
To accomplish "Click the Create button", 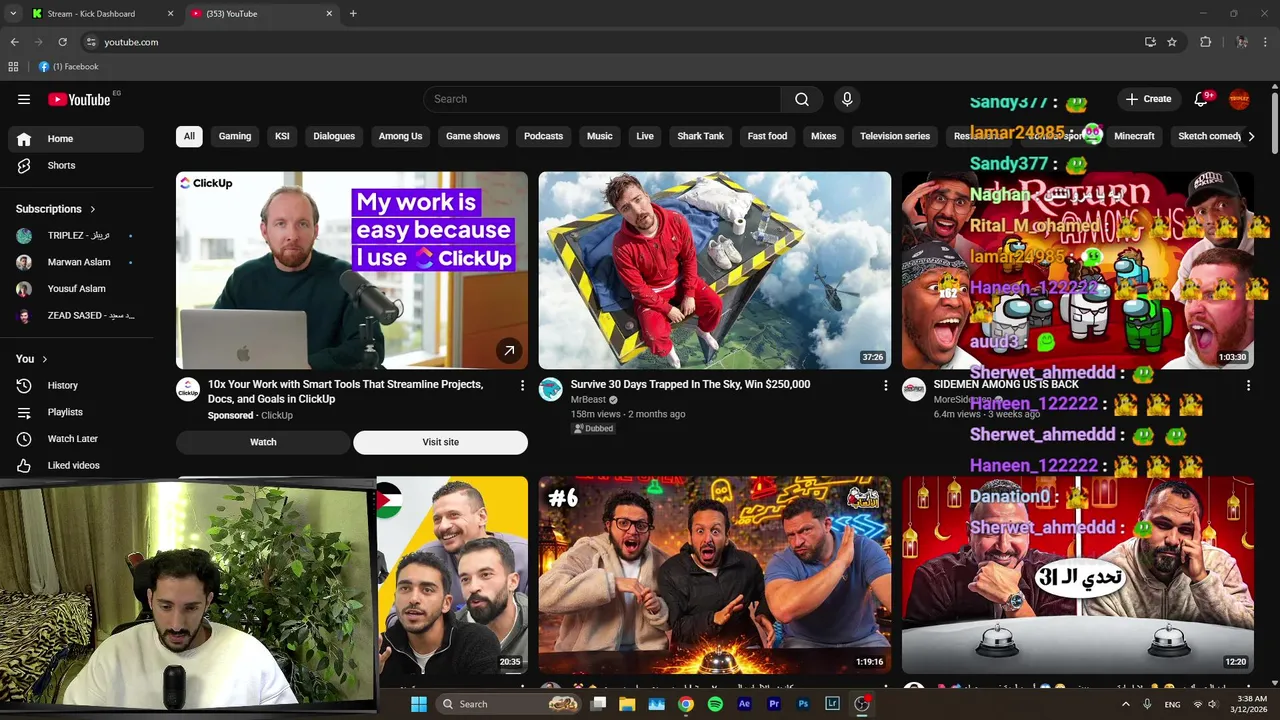I will (1148, 99).
